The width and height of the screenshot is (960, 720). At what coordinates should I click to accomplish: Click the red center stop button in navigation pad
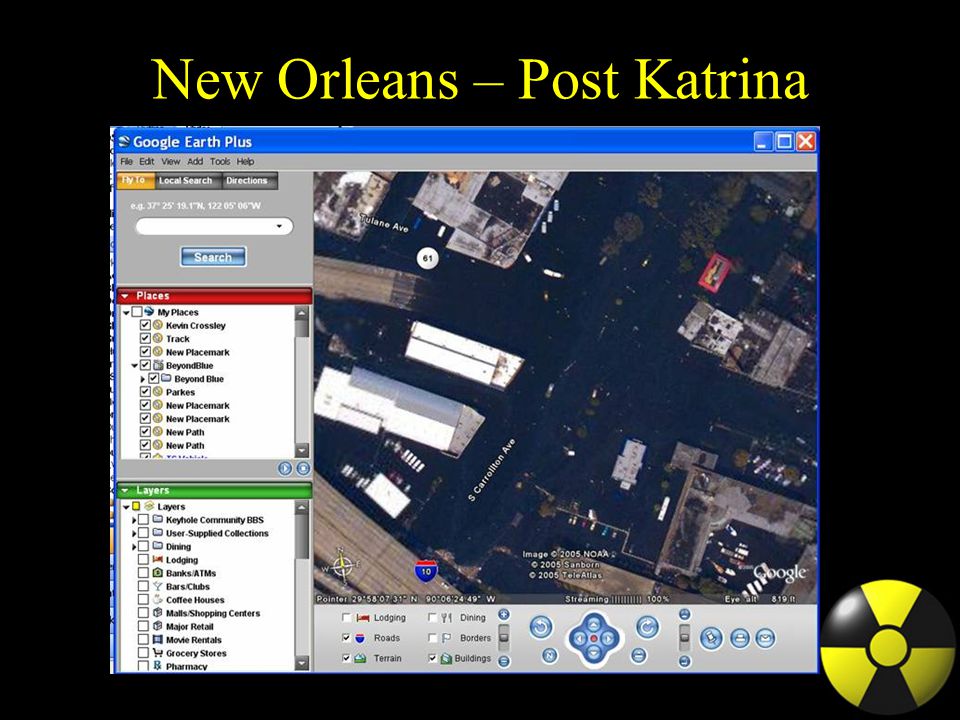(x=593, y=639)
